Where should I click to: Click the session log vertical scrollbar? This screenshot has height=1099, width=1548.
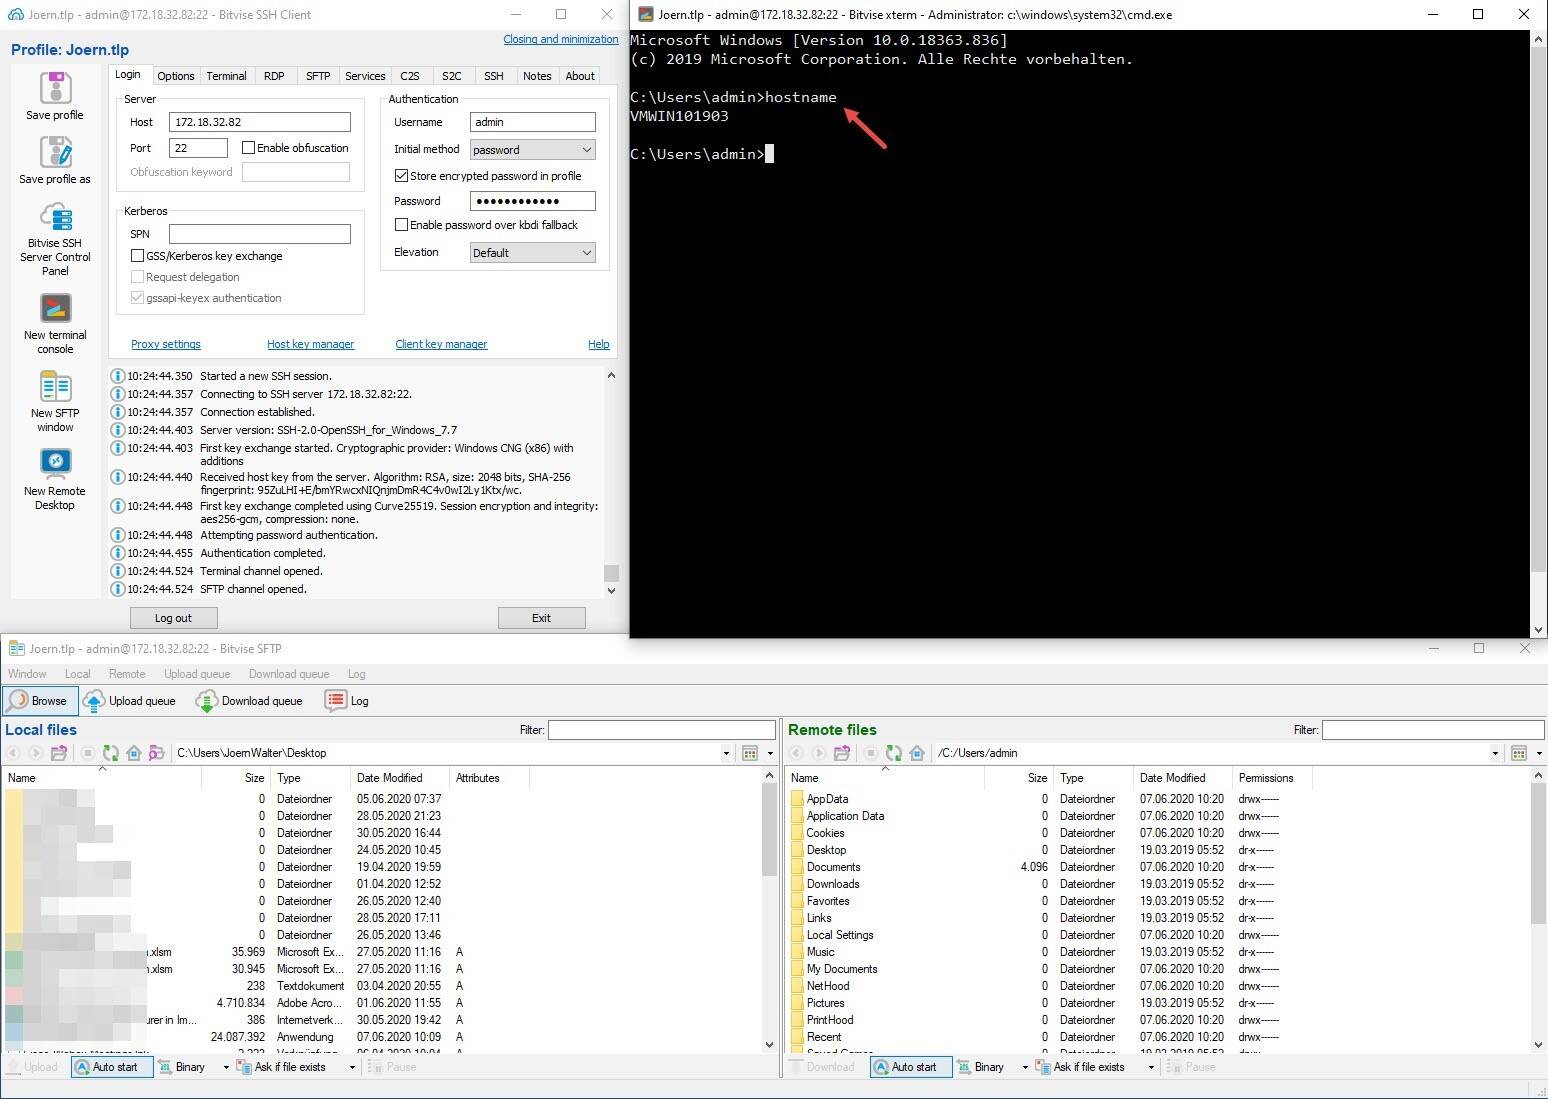[611, 480]
